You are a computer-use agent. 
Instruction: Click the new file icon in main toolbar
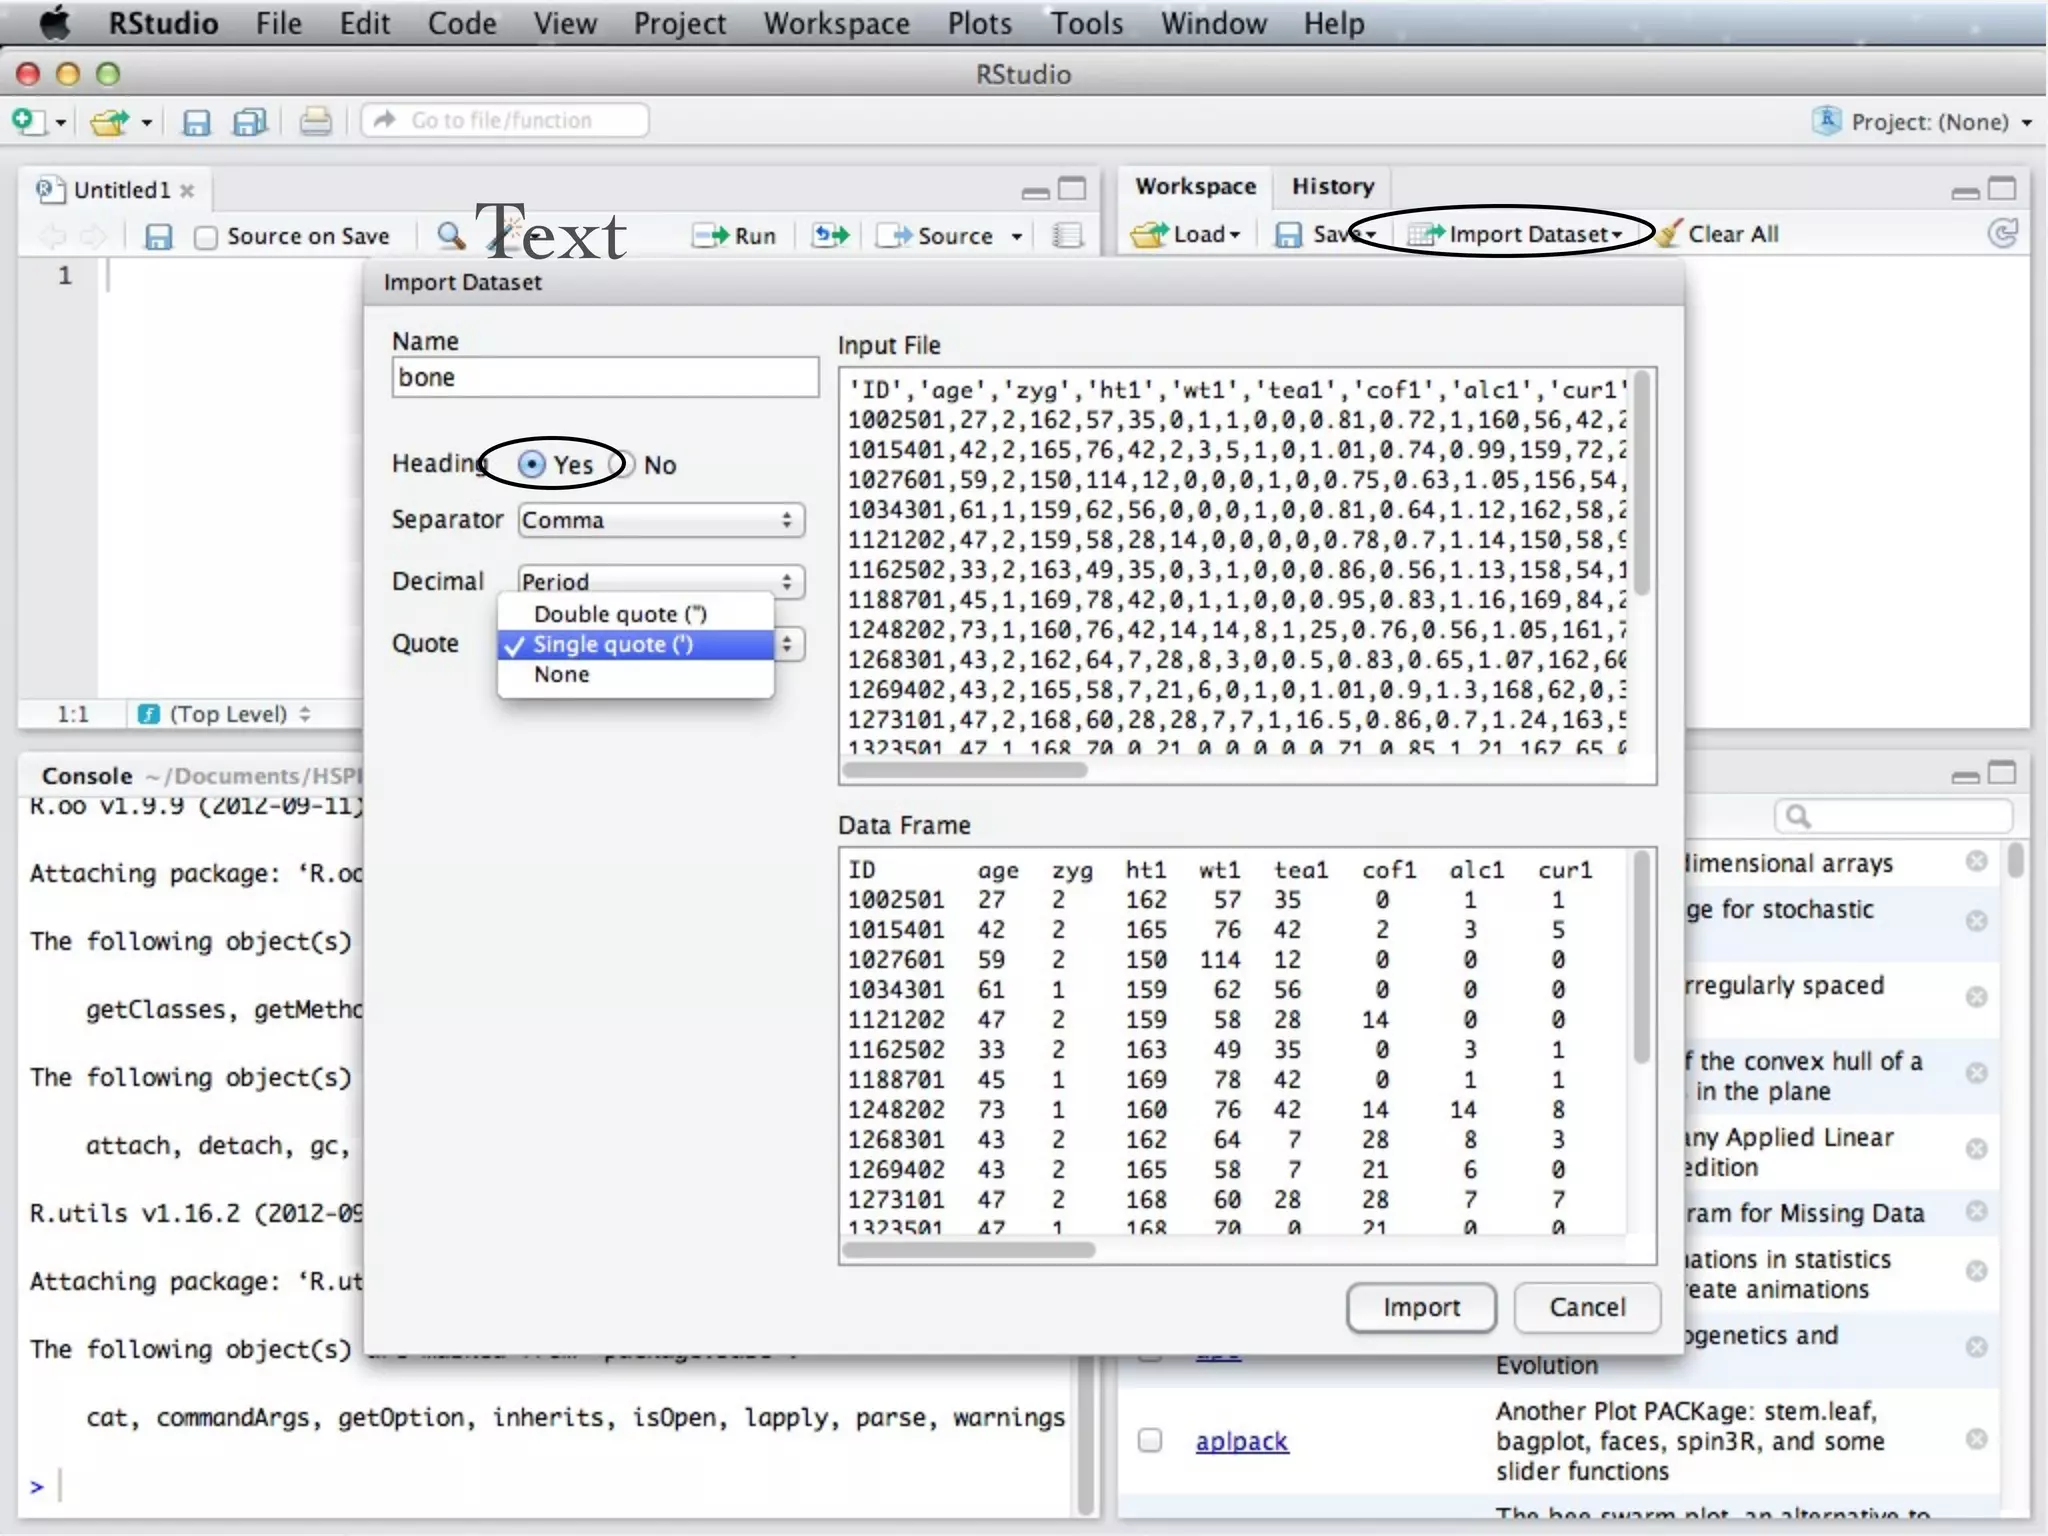28,121
